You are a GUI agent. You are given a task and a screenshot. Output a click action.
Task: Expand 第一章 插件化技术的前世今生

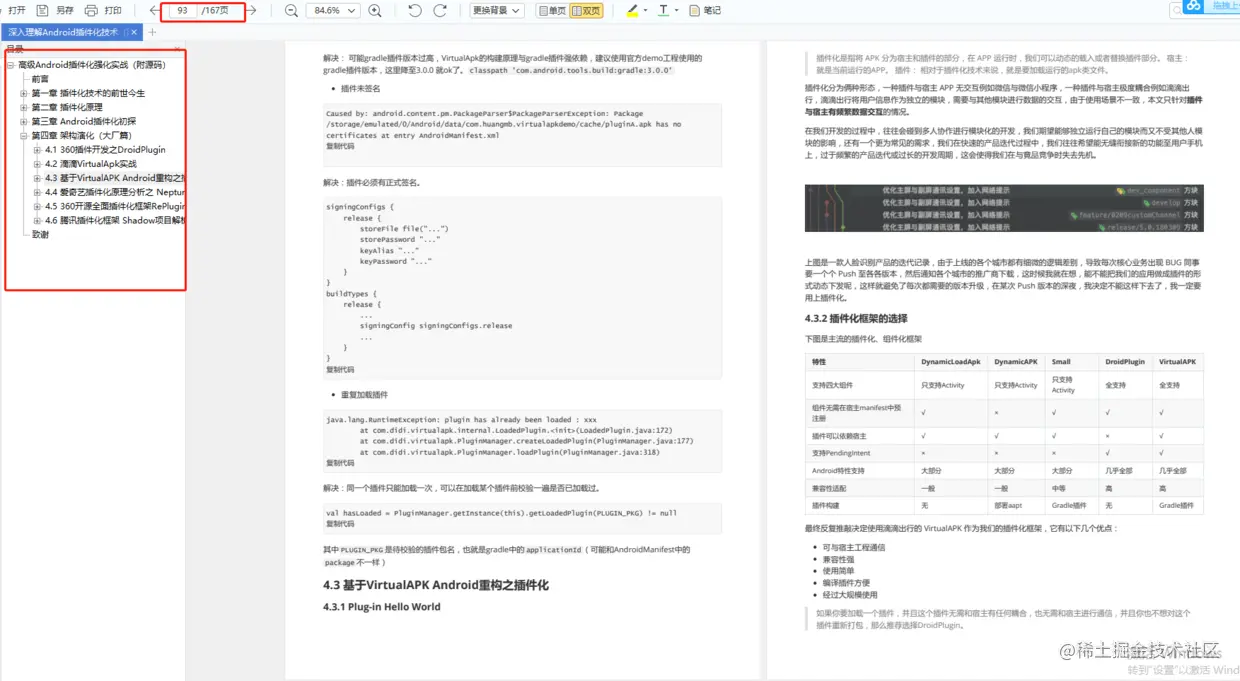coord(24,93)
